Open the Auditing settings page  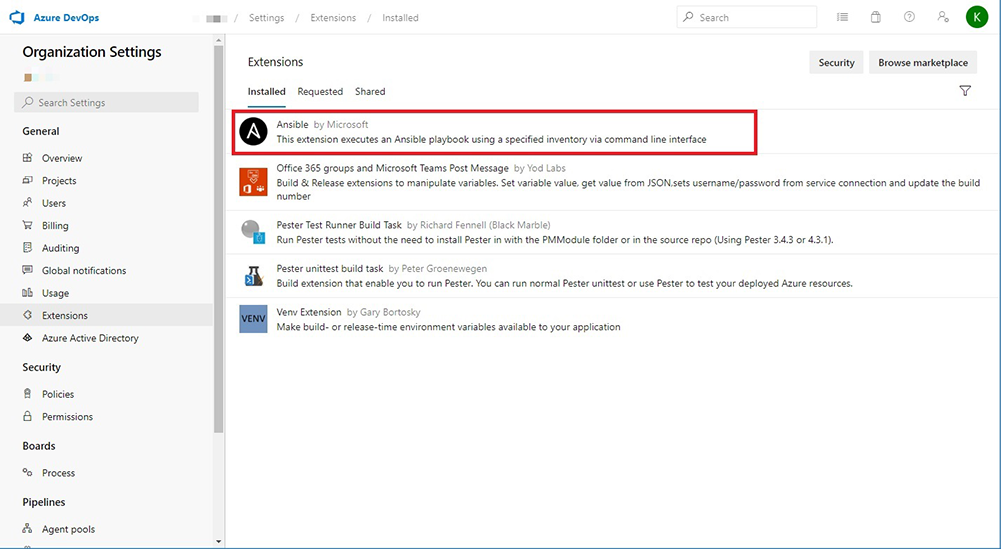[x=61, y=248]
